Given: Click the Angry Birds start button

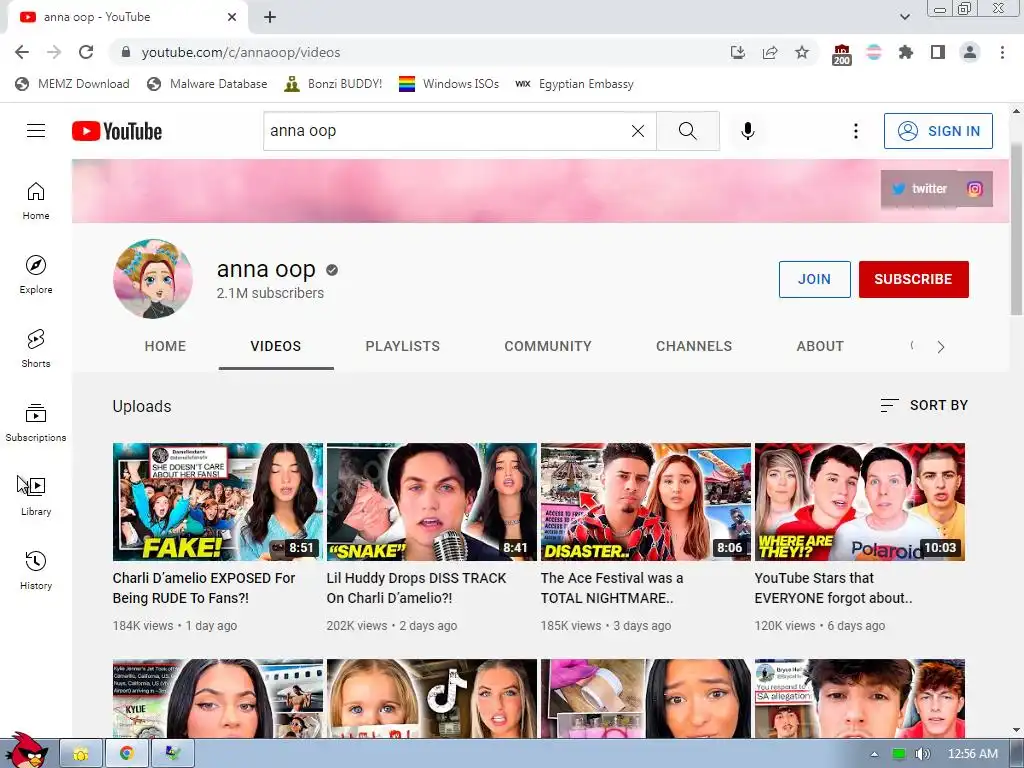Looking at the screenshot, I should coord(25,751).
